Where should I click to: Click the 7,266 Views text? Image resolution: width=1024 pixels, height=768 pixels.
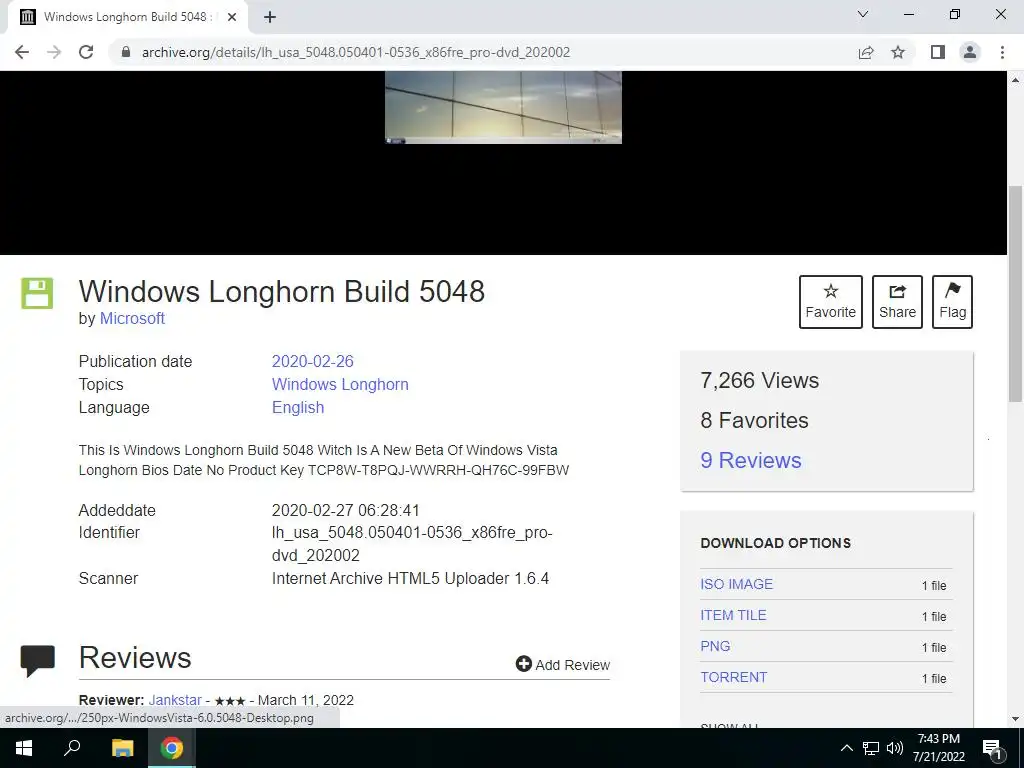(x=760, y=381)
